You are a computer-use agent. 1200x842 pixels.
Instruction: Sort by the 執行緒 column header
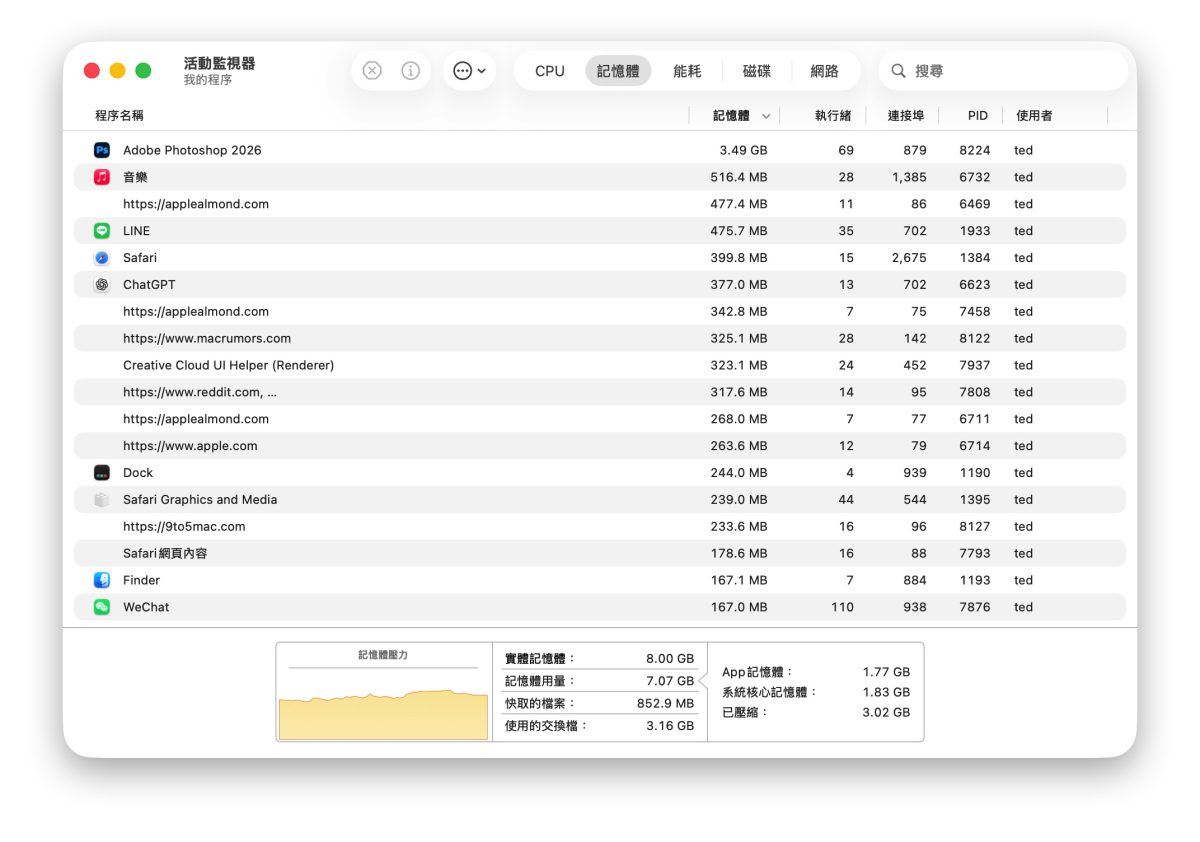click(832, 116)
